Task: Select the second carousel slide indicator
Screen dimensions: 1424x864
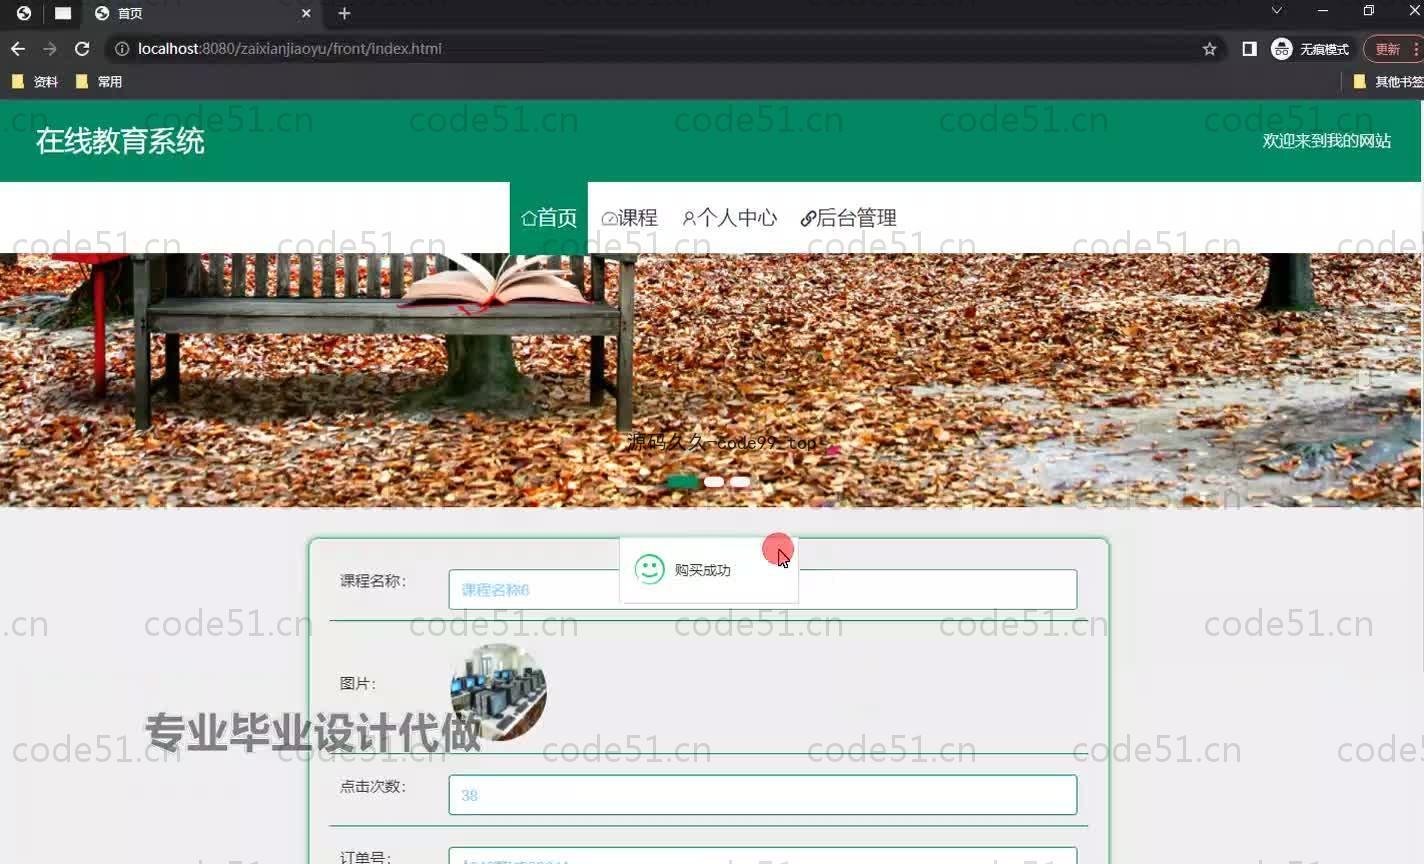Action: (714, 482)
